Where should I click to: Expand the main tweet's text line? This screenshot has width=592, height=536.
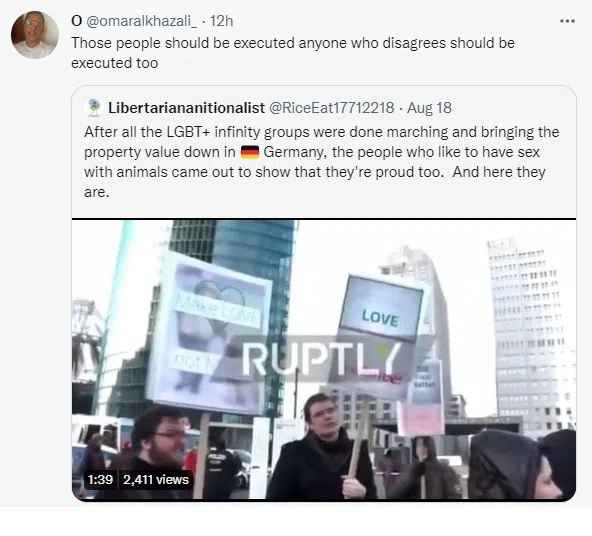pyautogui.click(x=293, y=53)
